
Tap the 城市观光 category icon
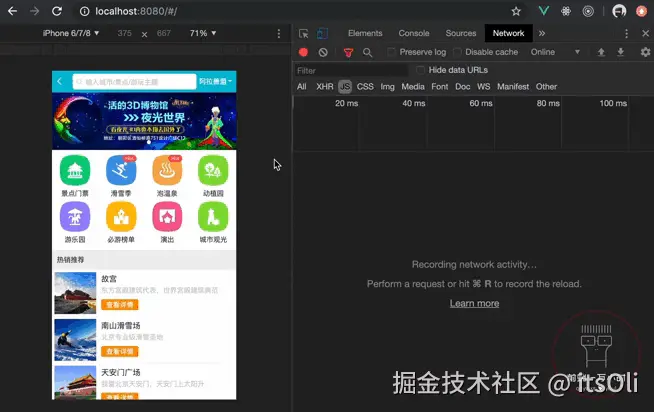click(x=213, y=216)
